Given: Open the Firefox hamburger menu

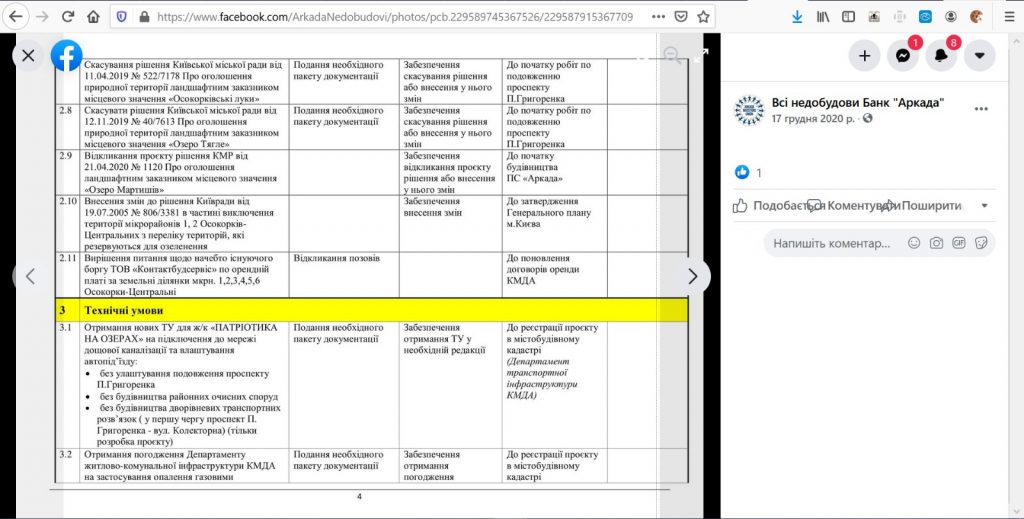Looking at the screenshot, I should click(1008, 17).
